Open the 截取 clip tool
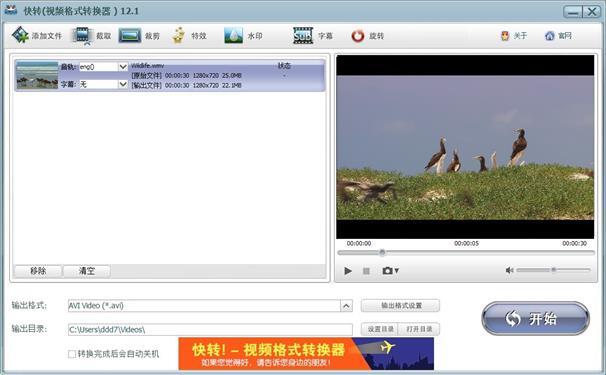Image resolution: width=606 pixels, height=375 pixels. 82,35
